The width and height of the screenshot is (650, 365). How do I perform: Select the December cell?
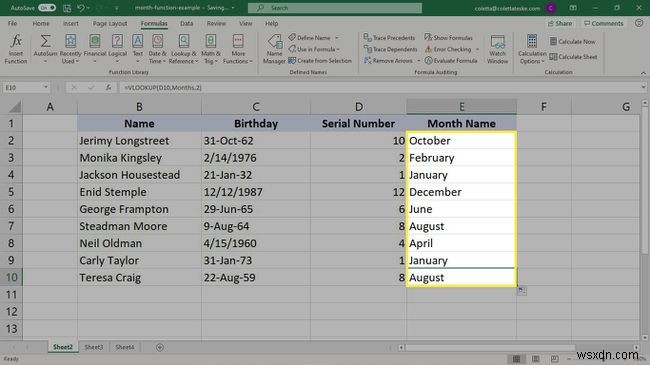(x=461, y=192)
